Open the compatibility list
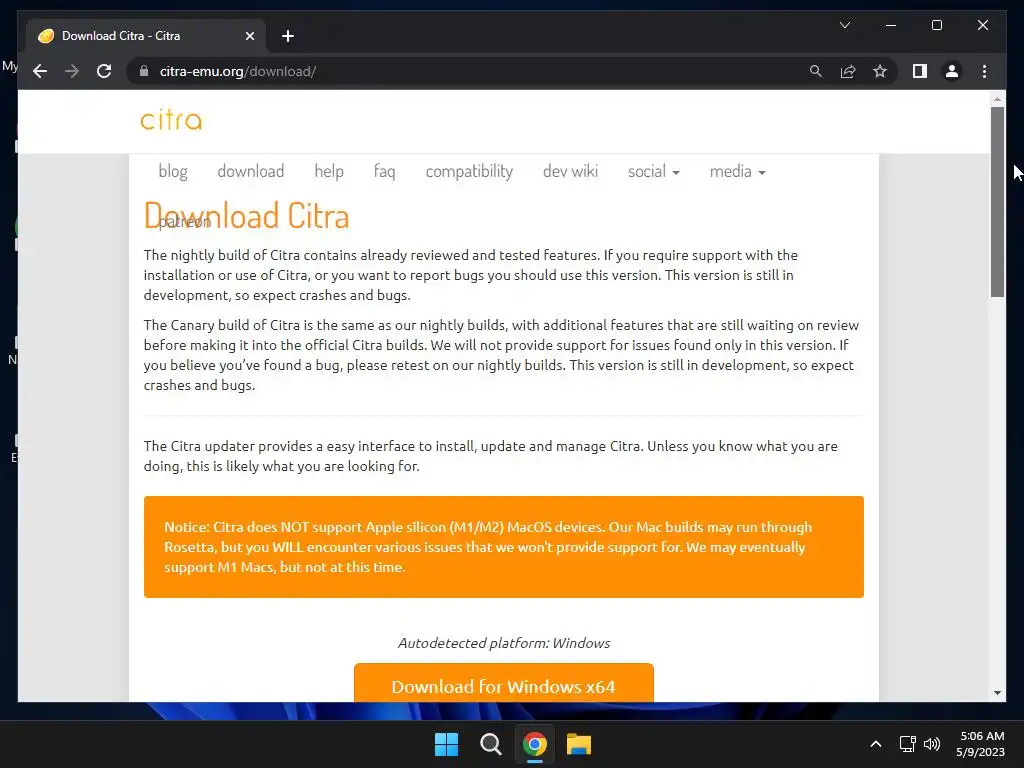Image resolution: width=1024 pixels, height=768 pixels. [x=469, y=171]
